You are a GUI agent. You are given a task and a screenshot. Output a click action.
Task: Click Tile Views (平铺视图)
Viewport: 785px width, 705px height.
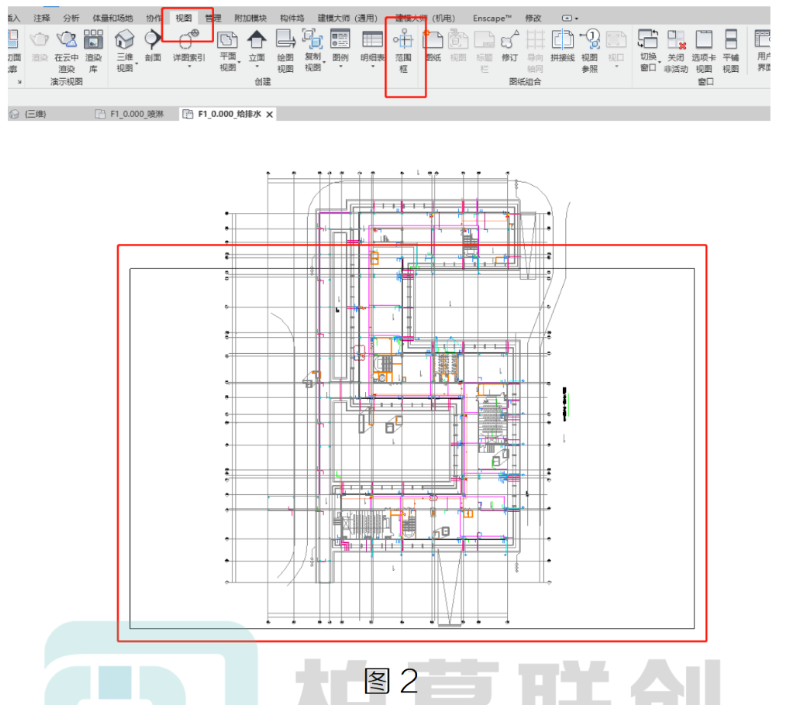pos(731,50)
